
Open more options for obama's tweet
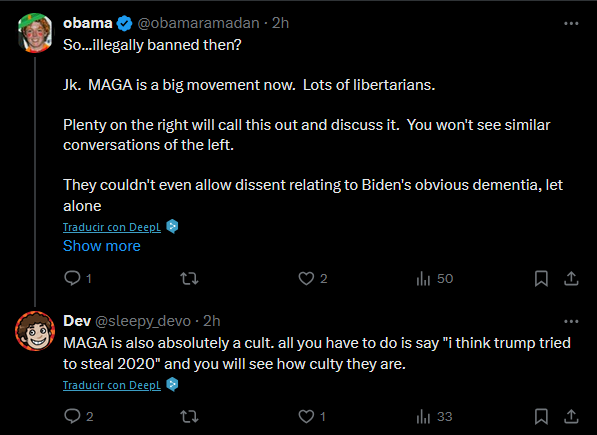coord(571,24)
